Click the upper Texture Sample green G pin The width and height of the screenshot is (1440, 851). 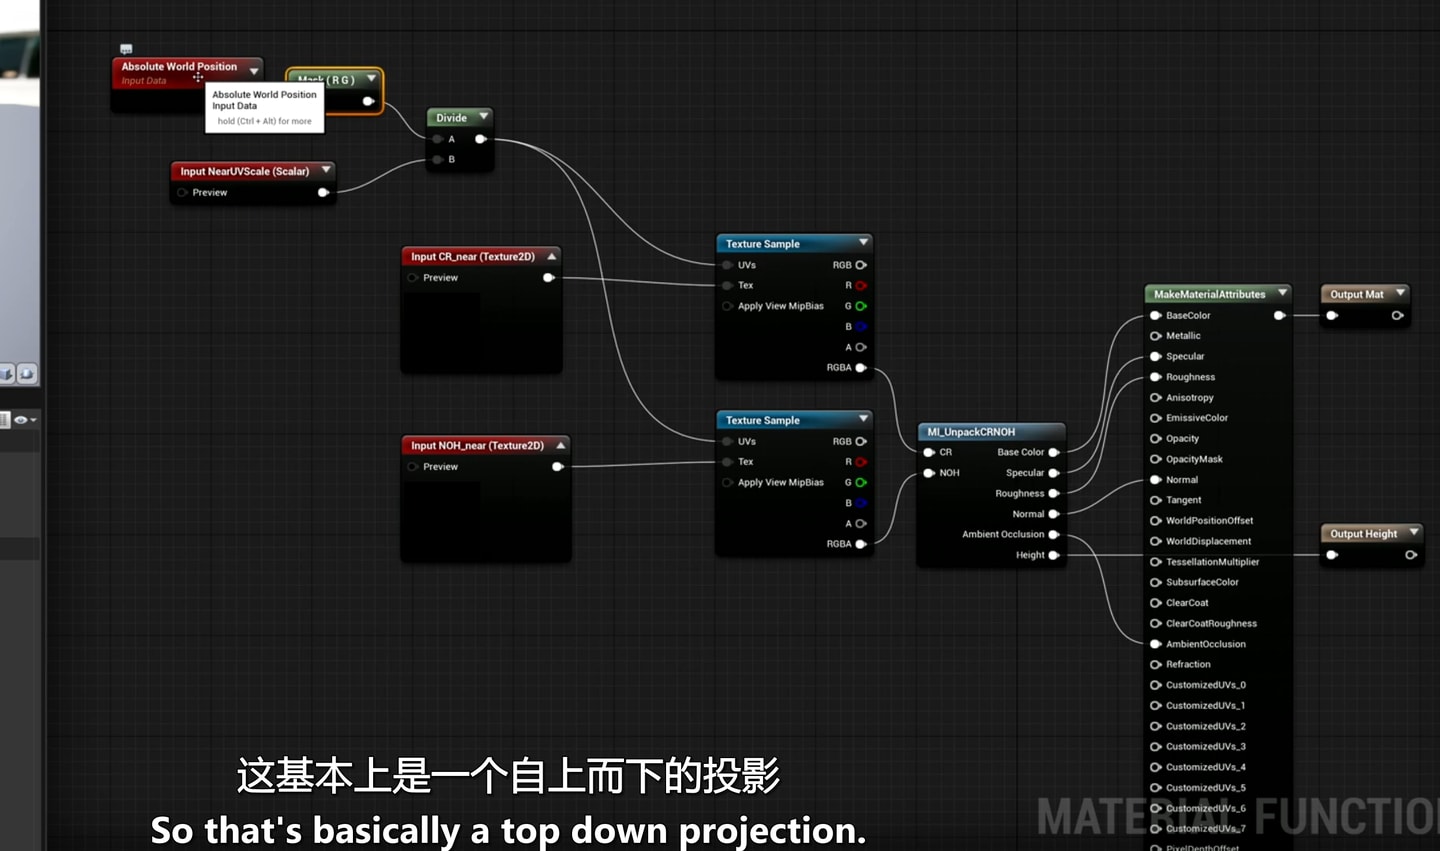[861, 306]
